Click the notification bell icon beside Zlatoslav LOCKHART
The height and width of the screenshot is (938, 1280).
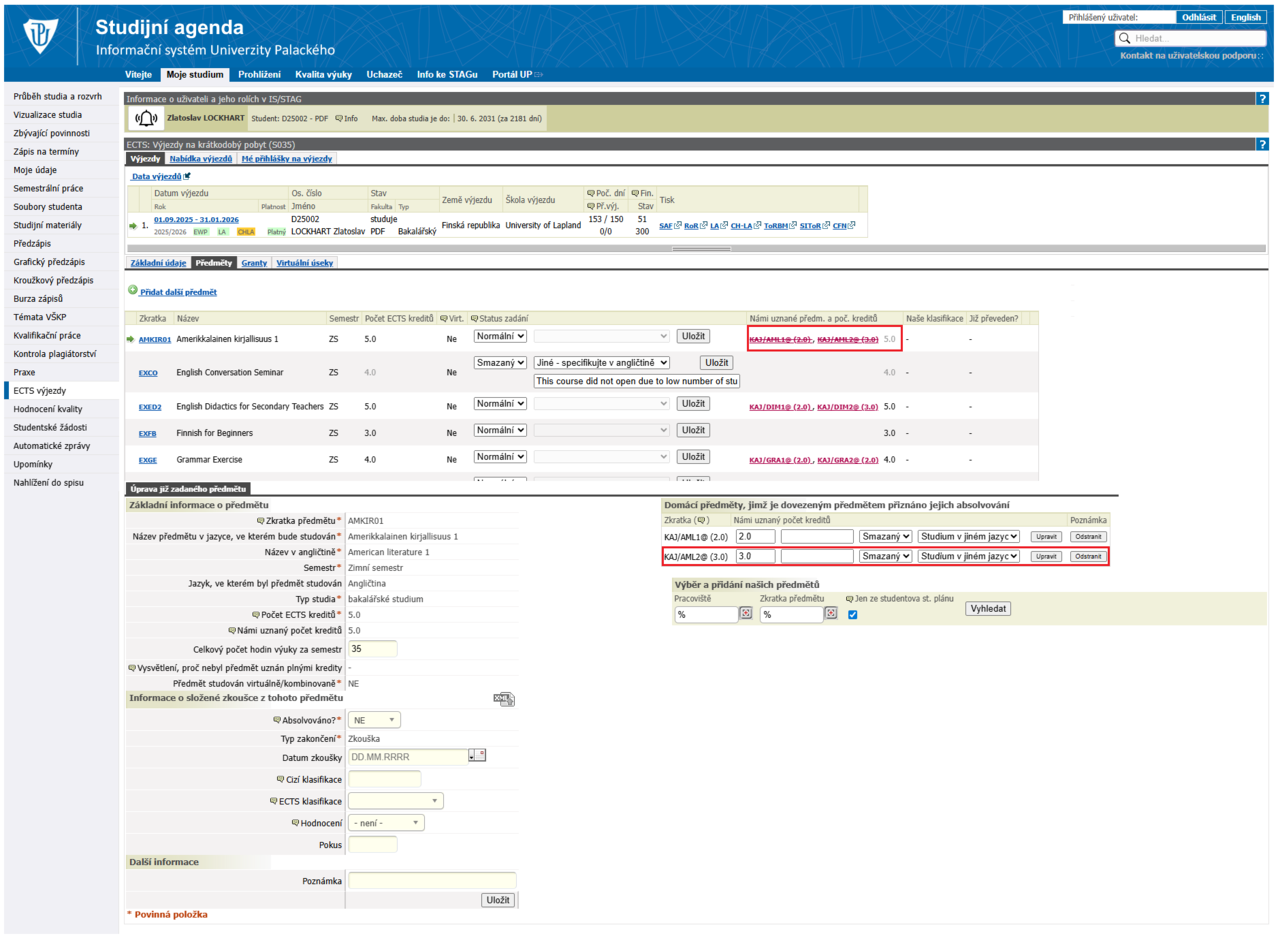pos(146,119)
